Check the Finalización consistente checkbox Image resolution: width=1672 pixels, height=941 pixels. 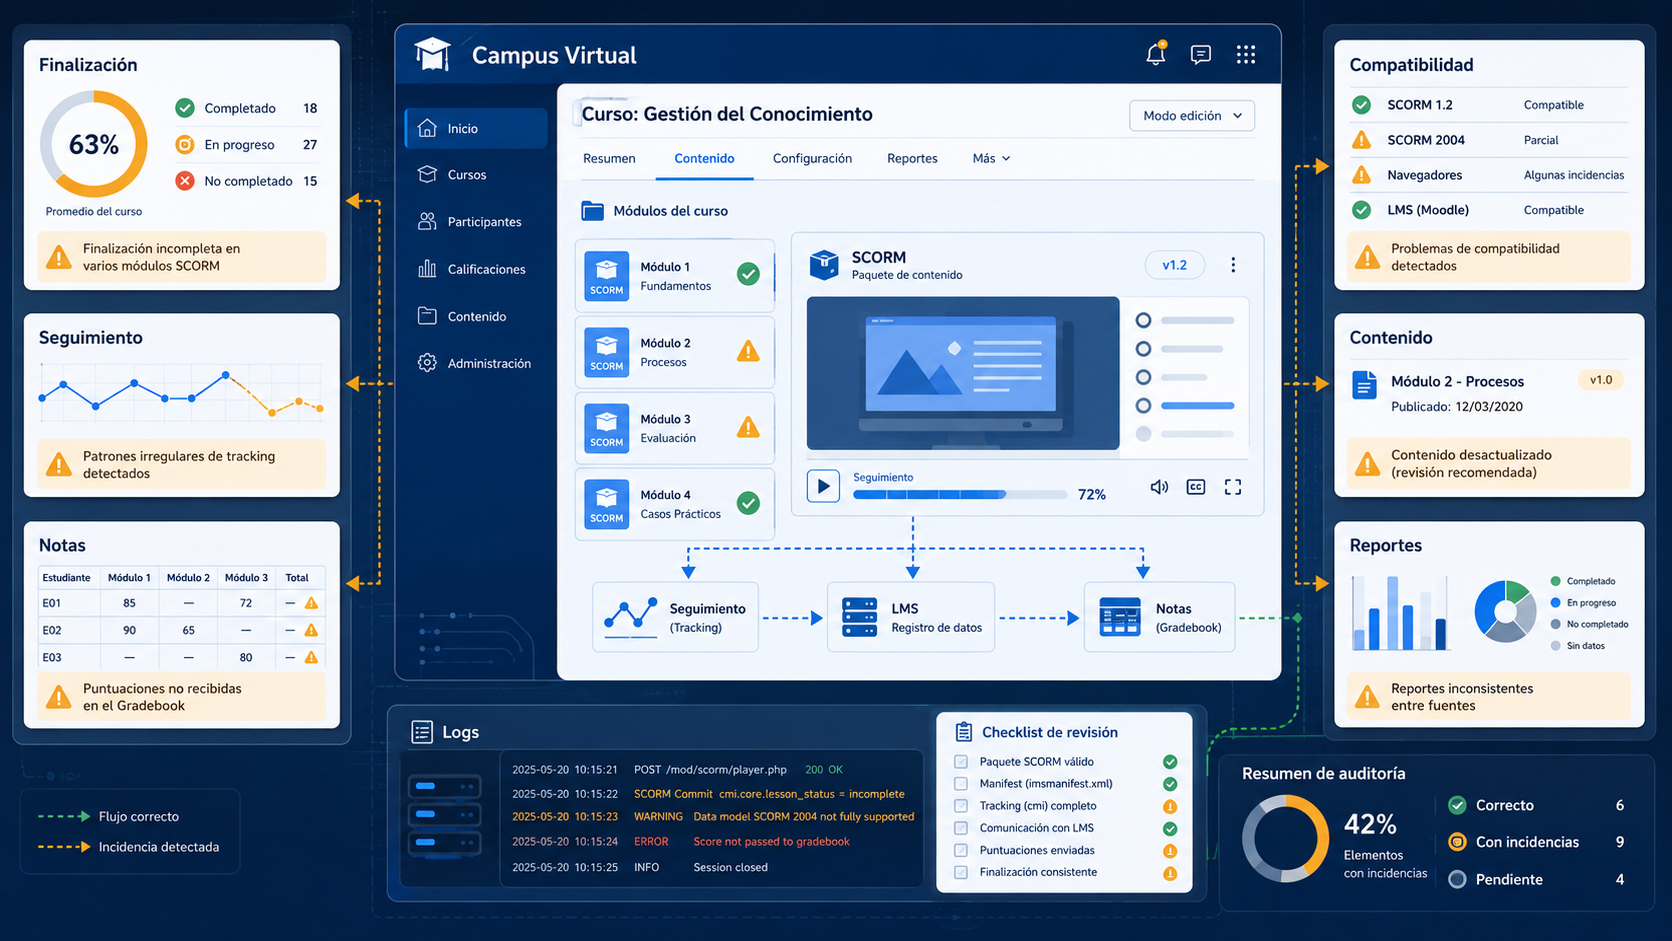[x=961, y=872]
